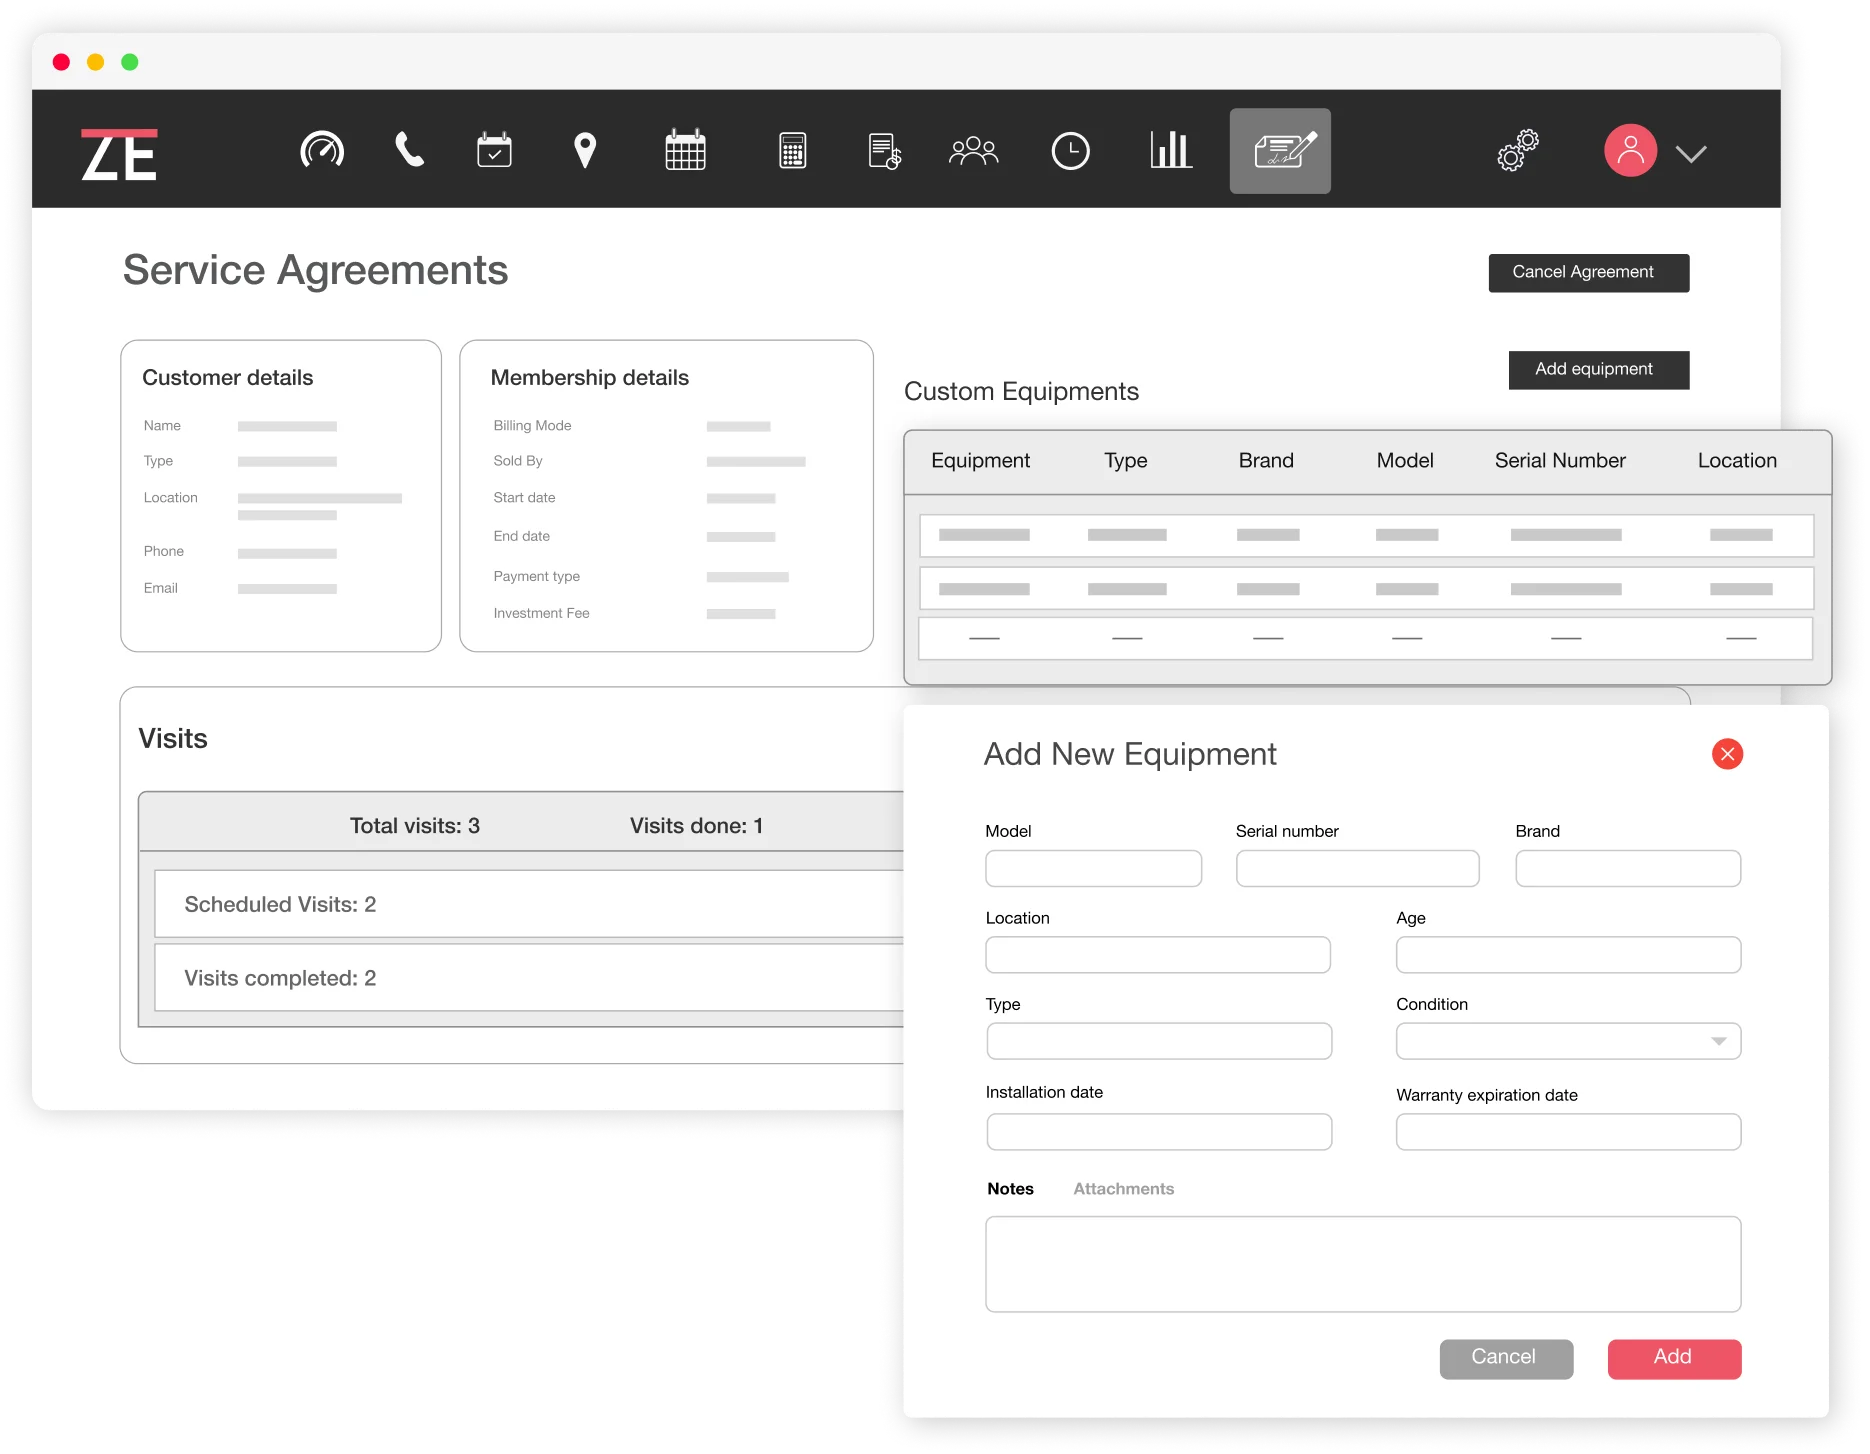Focus the Location input field in dialog
This screenshot has height=1454, width=1870.
pyautogui.click(x=1157, y=955)
